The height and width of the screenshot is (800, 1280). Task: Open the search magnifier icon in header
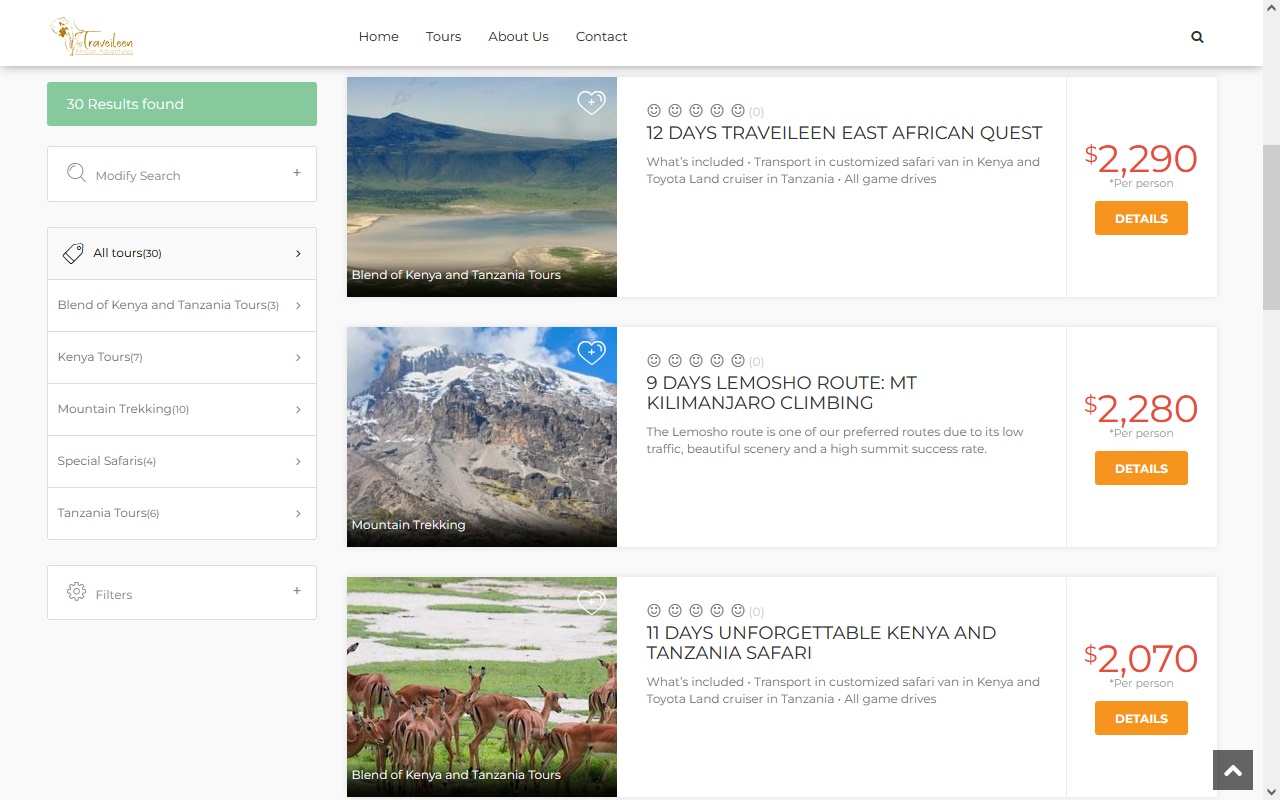point(1197,37)
